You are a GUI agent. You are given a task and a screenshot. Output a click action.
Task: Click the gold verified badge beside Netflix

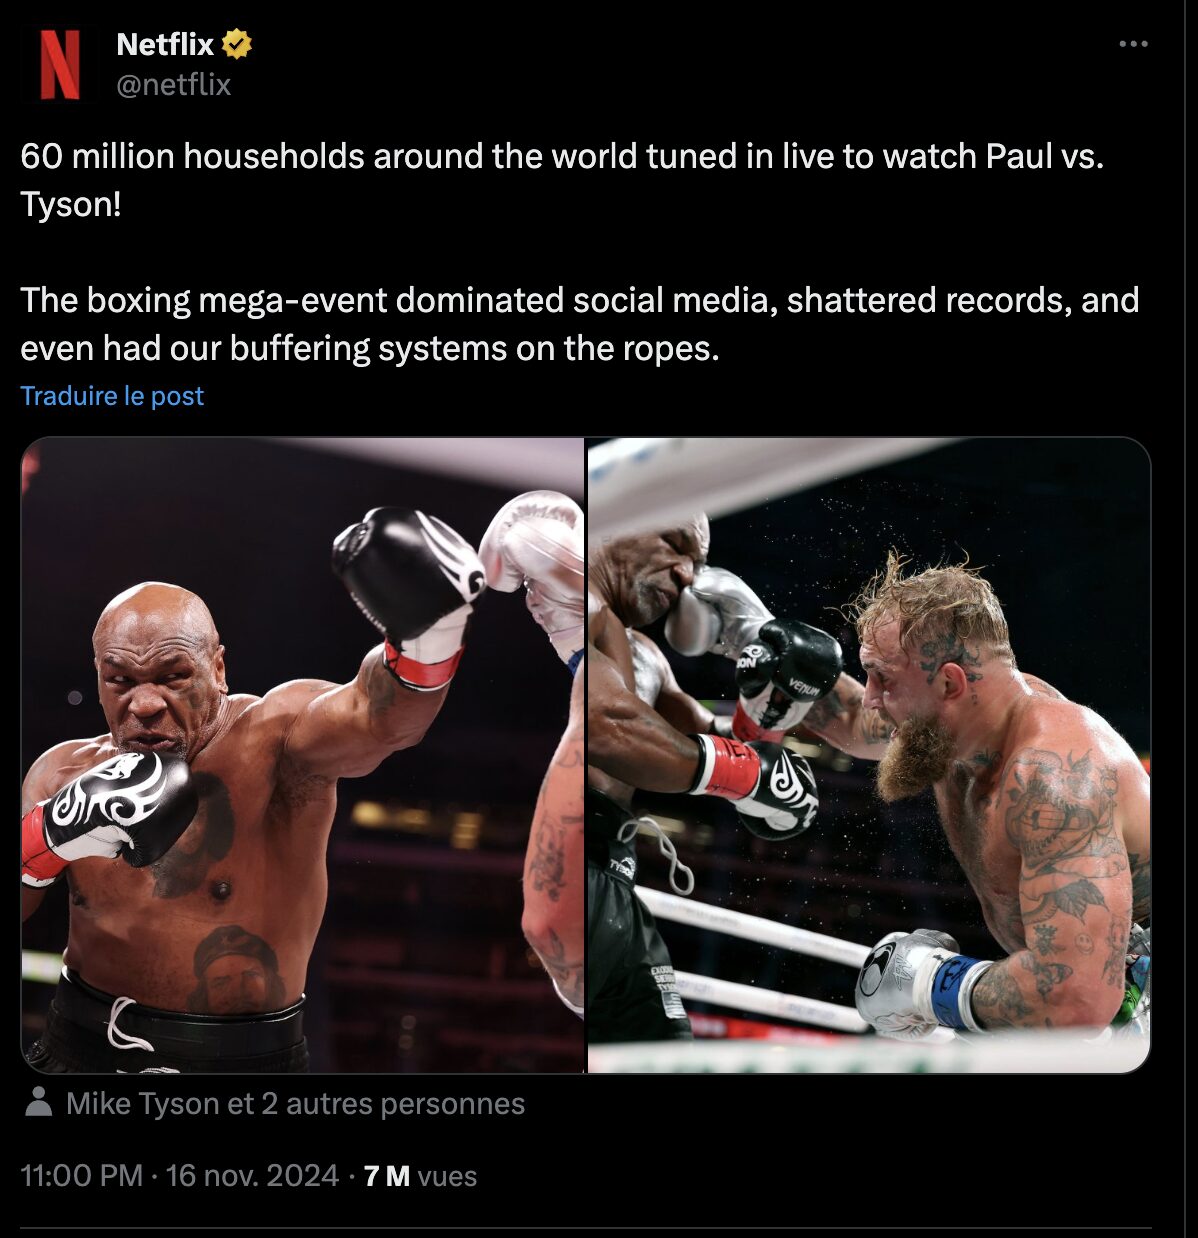[237, 44]
